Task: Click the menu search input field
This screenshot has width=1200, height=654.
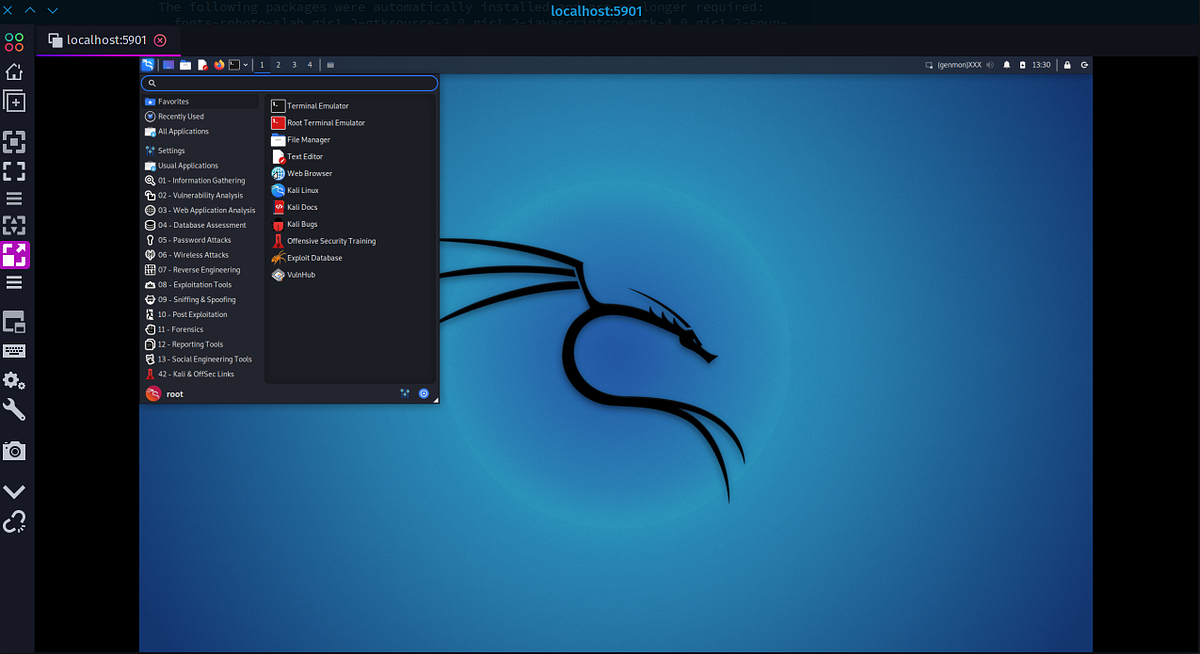Action: pos(290,83)
